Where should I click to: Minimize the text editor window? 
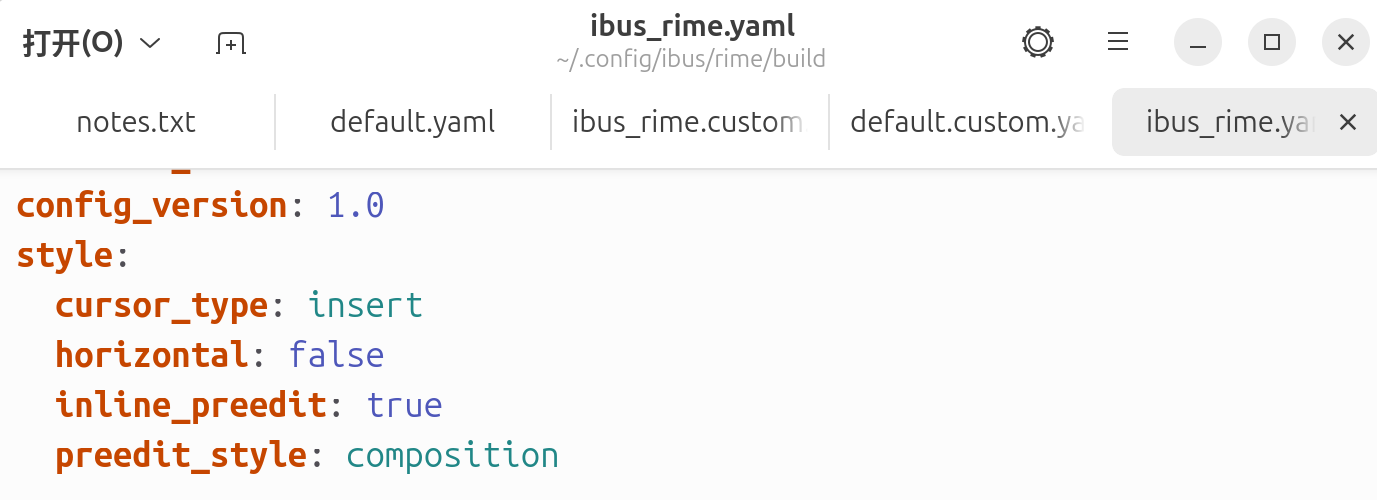1198,42
